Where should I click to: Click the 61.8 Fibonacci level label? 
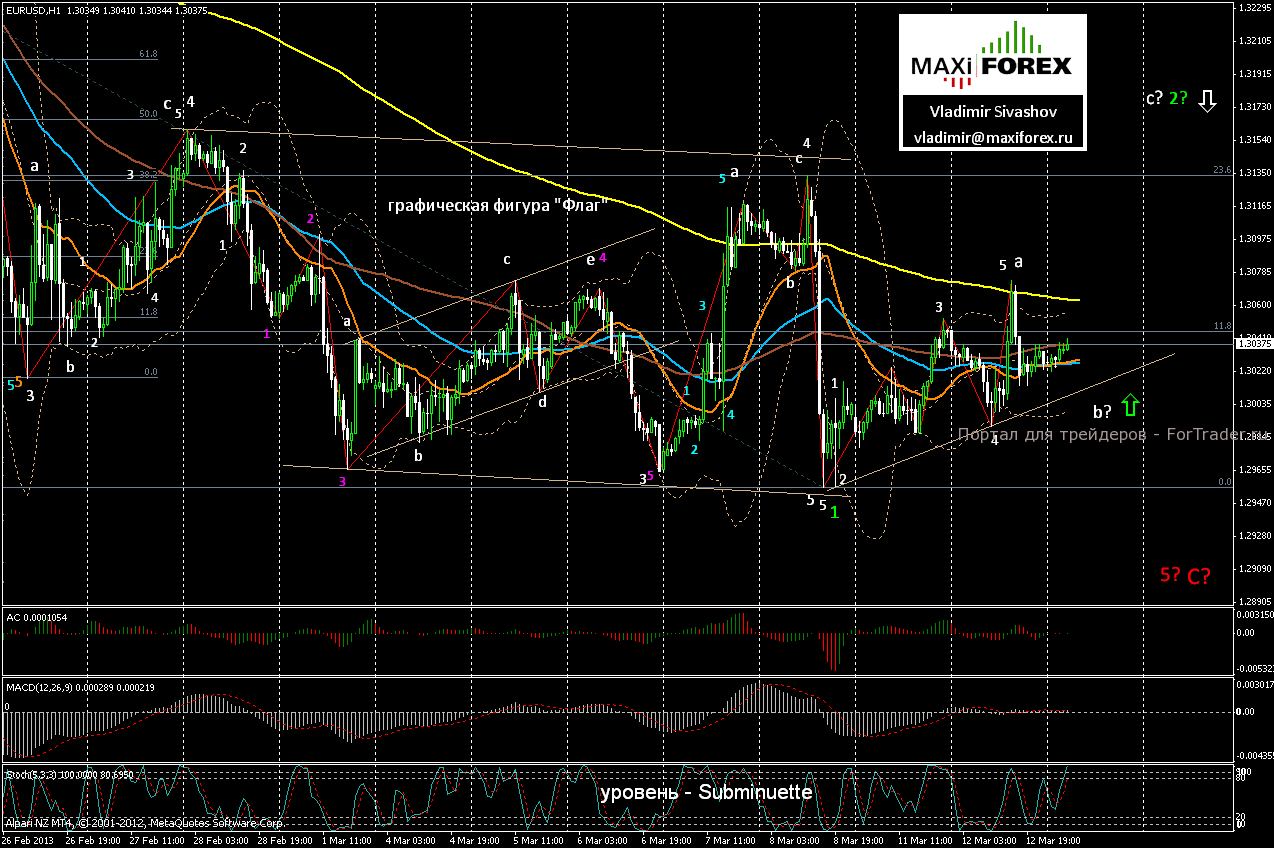coord(149,54)
